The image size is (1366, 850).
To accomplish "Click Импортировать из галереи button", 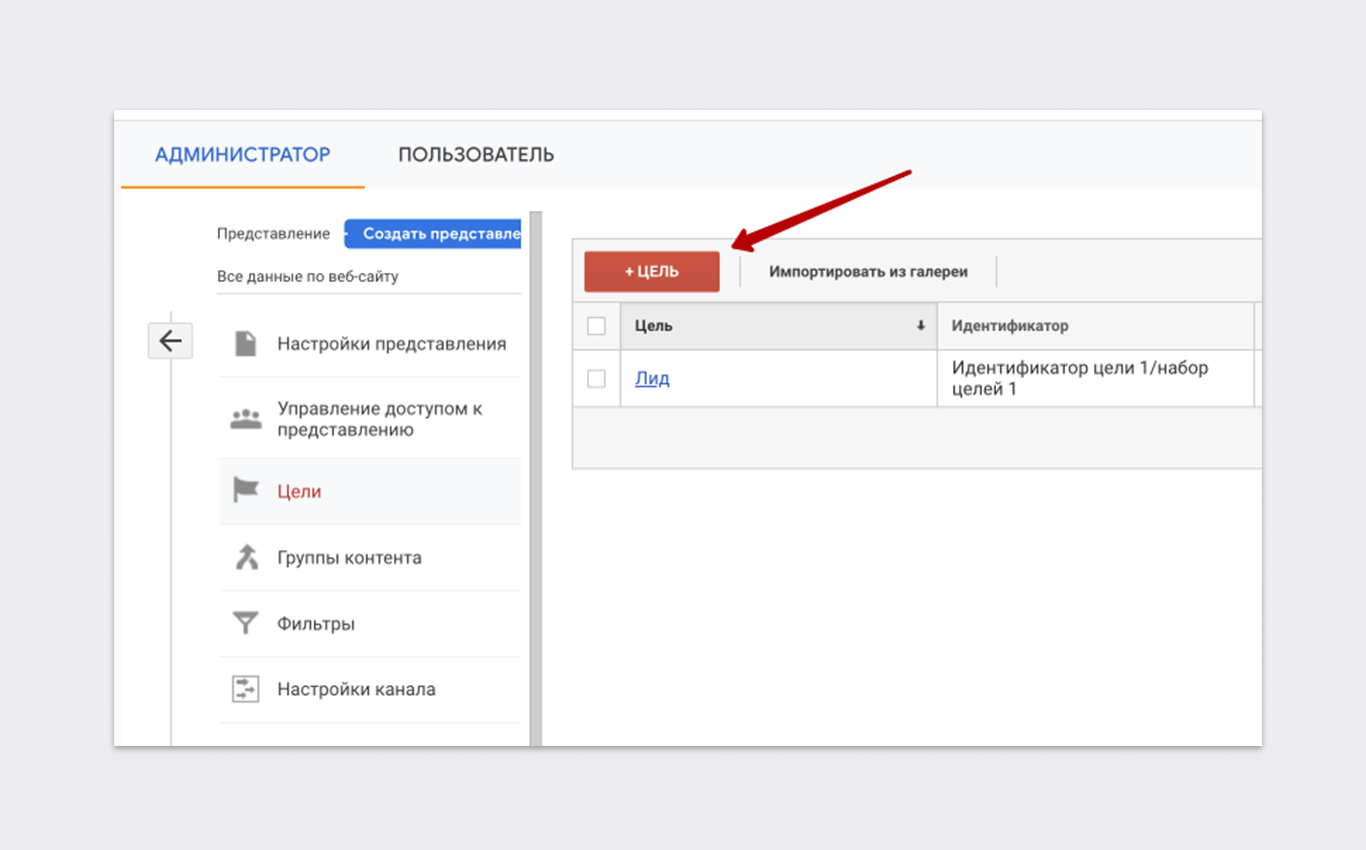I will point(868,272).
